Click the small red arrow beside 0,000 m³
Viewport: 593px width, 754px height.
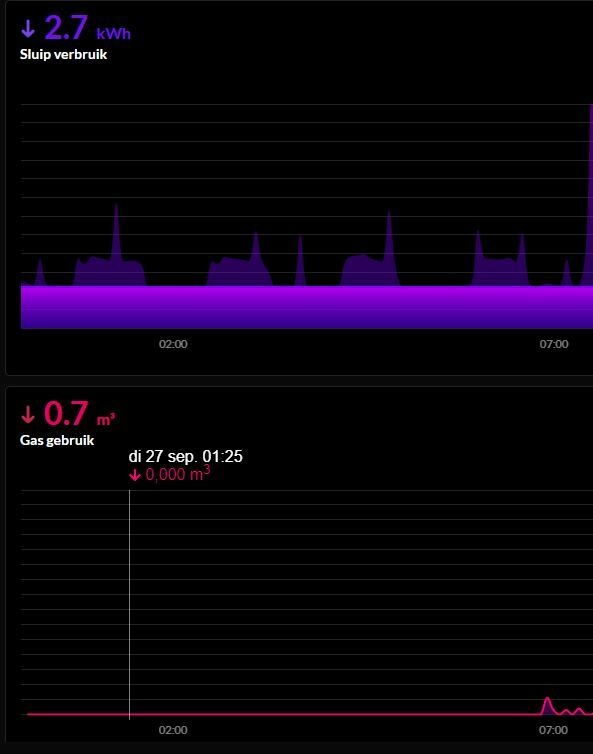tap(135, 476)
